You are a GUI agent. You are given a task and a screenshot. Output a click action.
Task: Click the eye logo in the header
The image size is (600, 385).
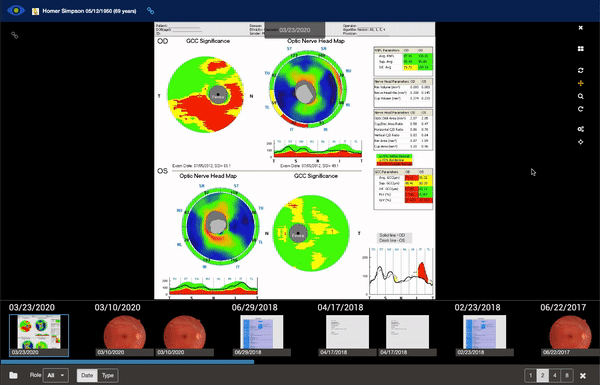click(x=16, y=10)
